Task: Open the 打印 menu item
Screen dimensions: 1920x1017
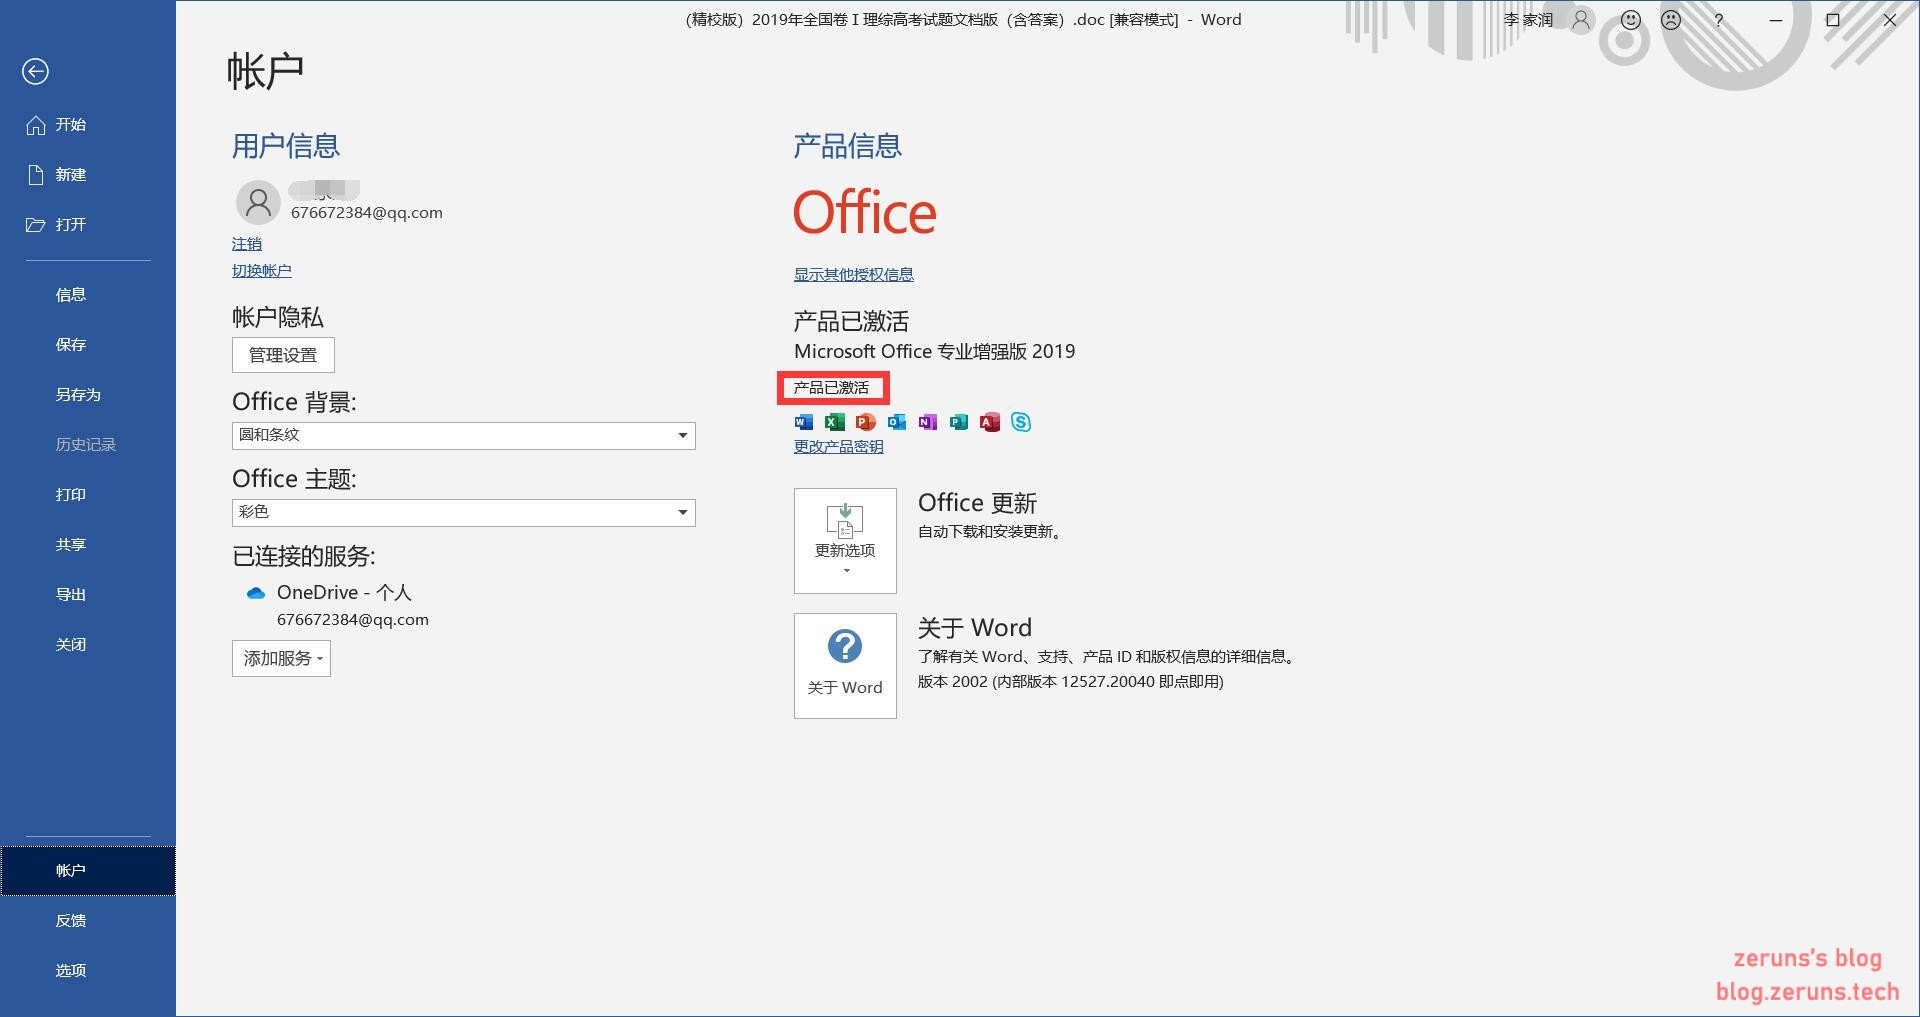Action: coord(71,495)
